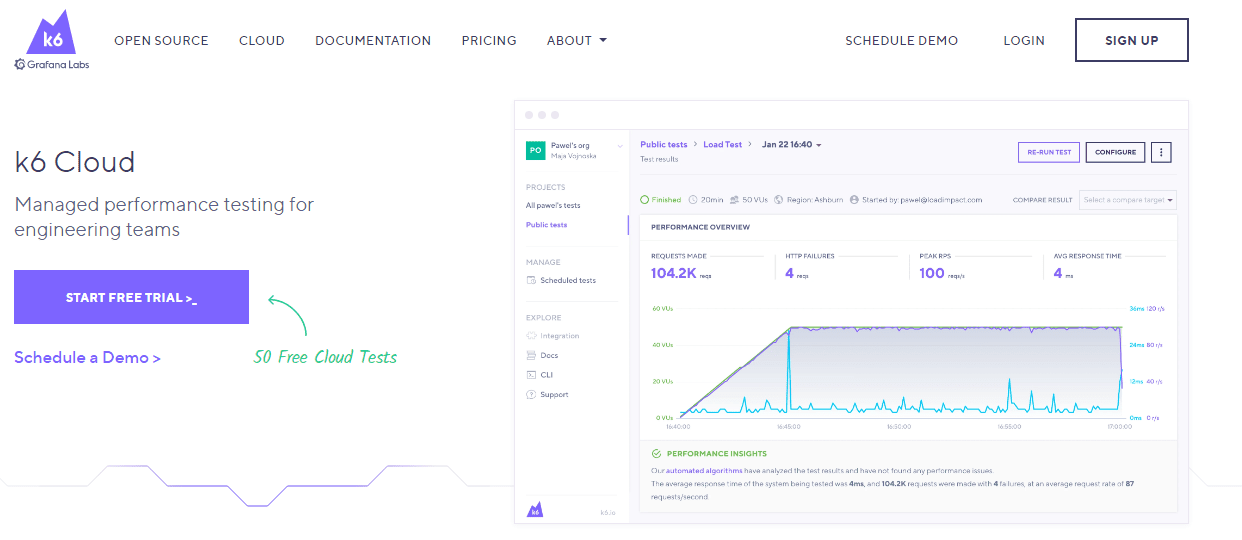The width and height of the screenshot is (1242, 540).
Task: Click the Integration puzzle icon
Action: coord(531,336)
